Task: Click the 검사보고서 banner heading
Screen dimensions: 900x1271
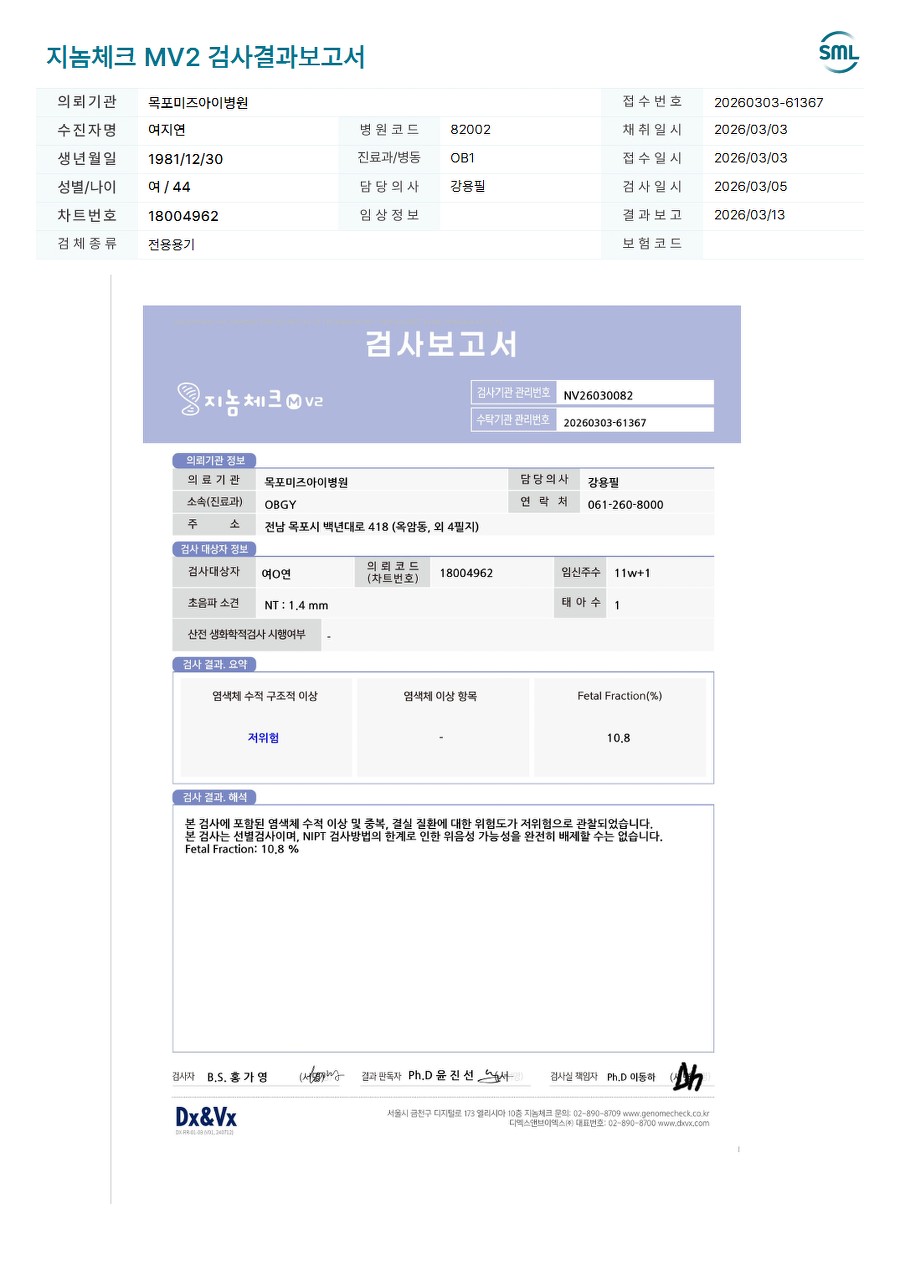Action: (x=441, y=344)
